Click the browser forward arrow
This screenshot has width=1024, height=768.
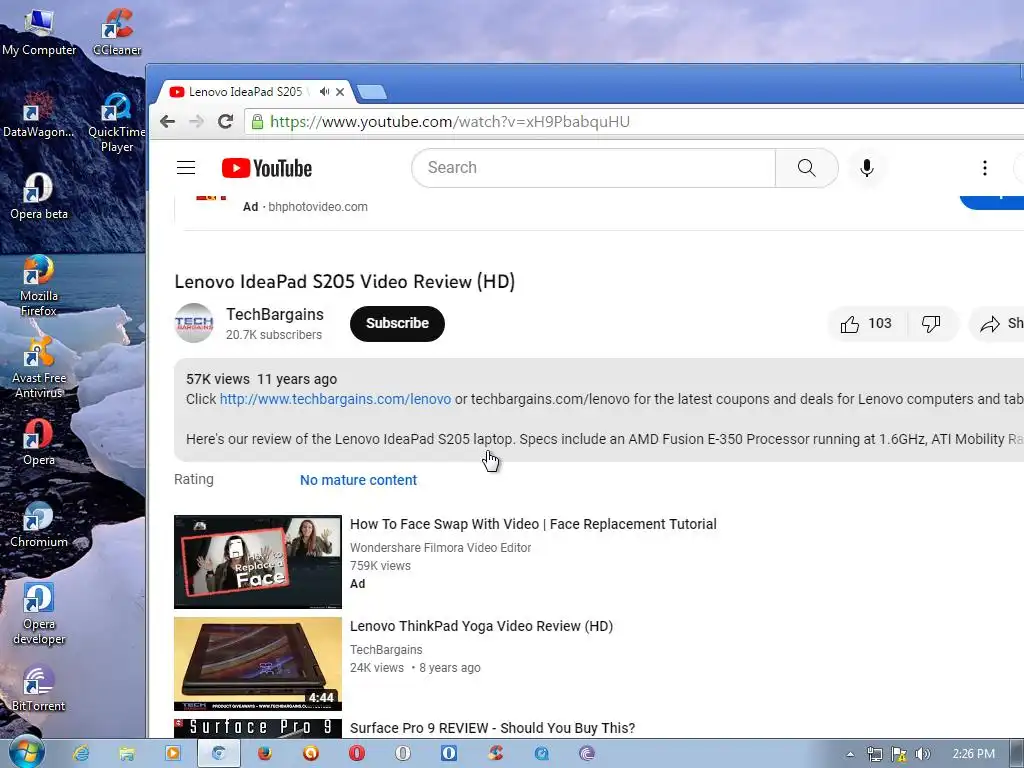[196, 121]
